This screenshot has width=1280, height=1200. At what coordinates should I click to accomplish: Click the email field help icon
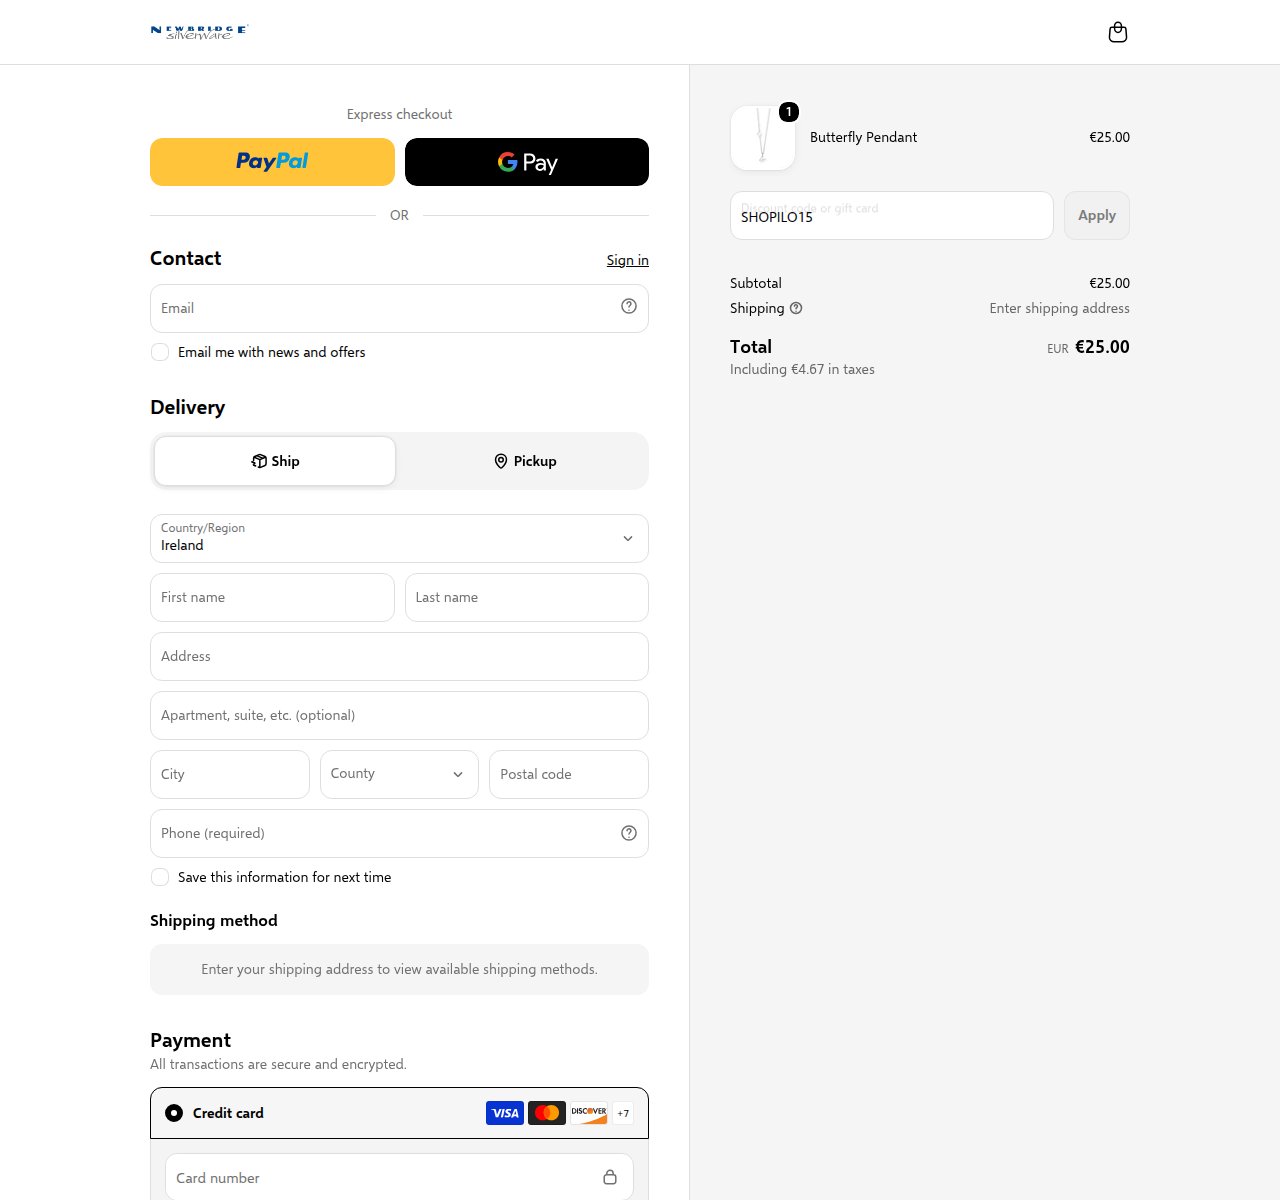point(629,306)
